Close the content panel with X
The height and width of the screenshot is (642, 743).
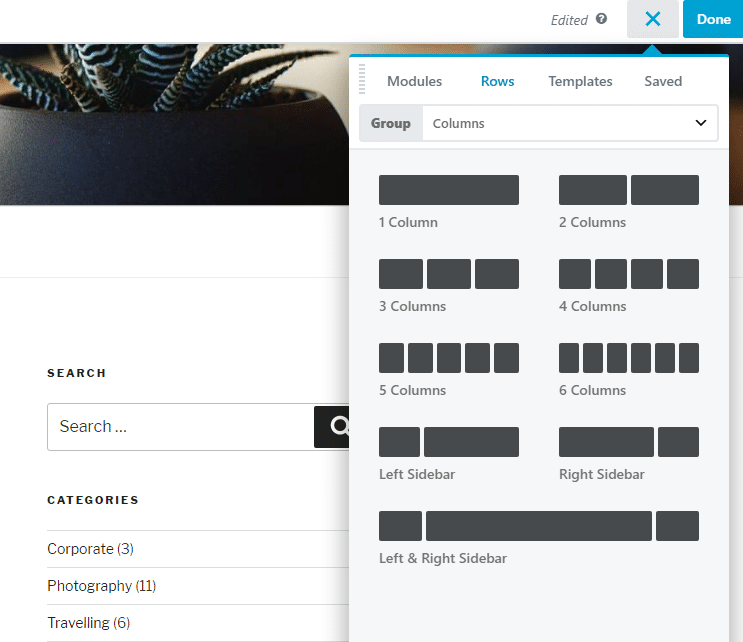pos(653,19)
